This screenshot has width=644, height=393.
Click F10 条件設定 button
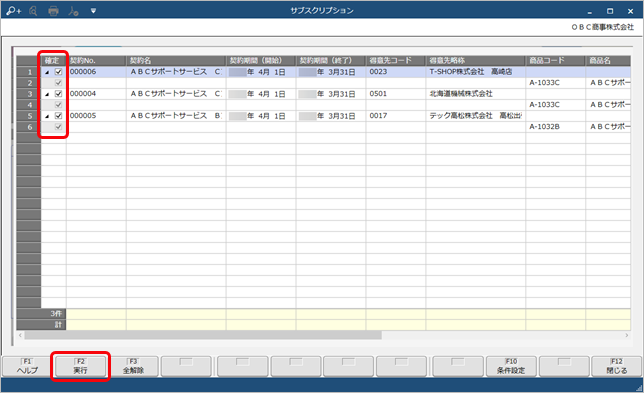[511, 366]
